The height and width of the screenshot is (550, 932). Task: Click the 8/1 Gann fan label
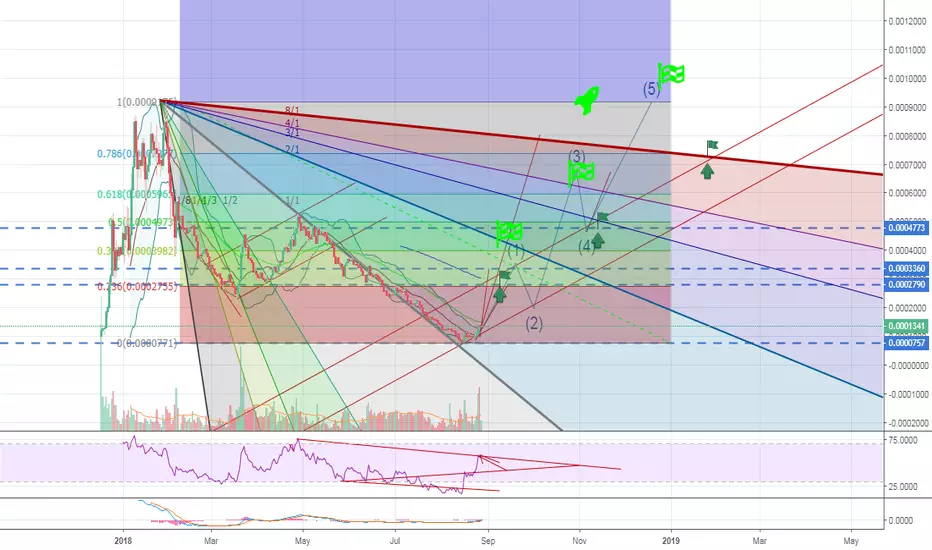[x=292, y=111]
